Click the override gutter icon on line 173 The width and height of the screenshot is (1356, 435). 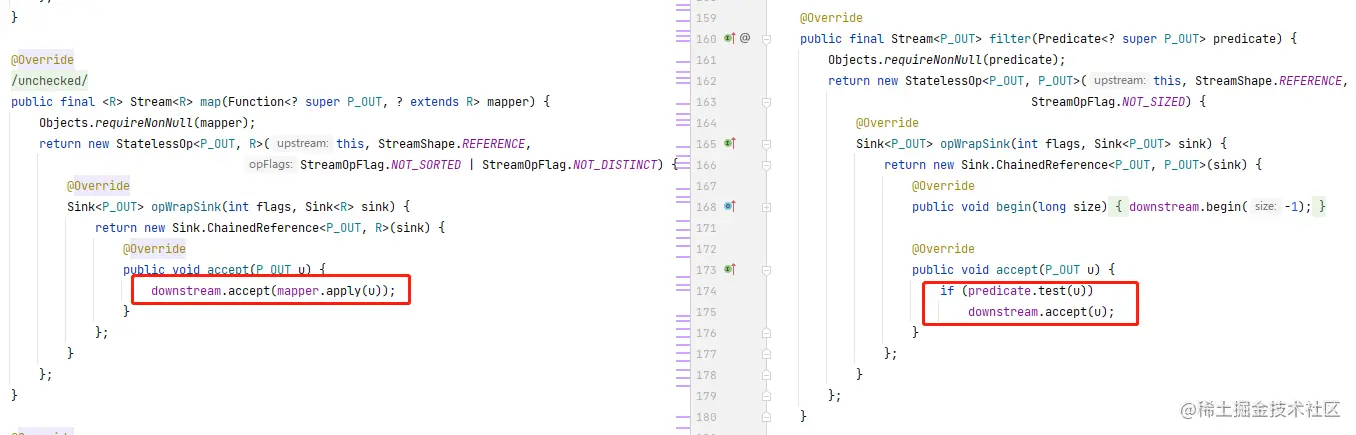click(730, 270)
